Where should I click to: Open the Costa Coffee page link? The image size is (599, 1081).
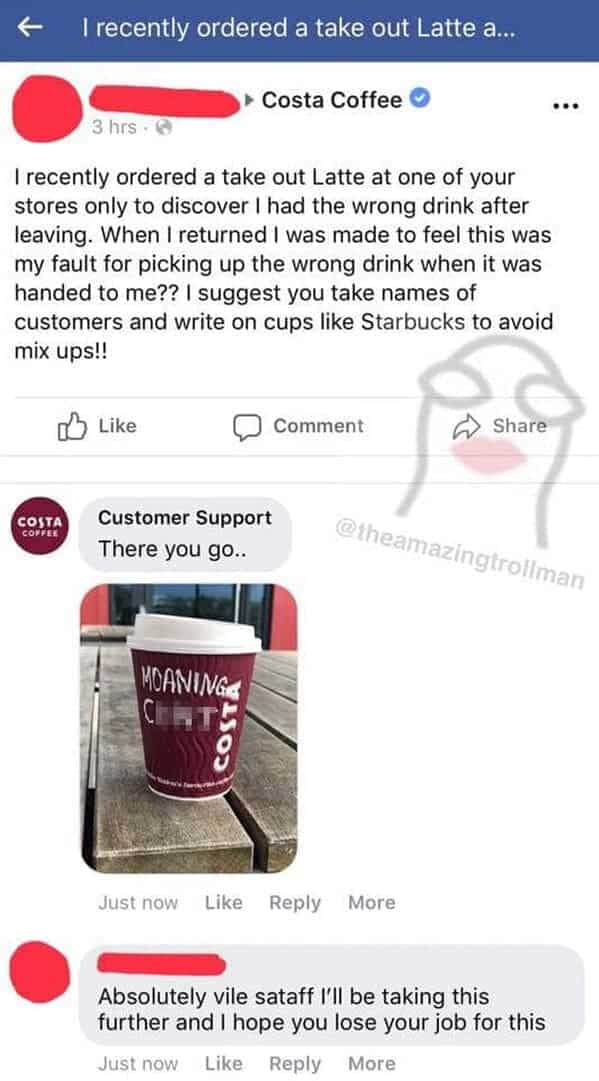(332, 100)
